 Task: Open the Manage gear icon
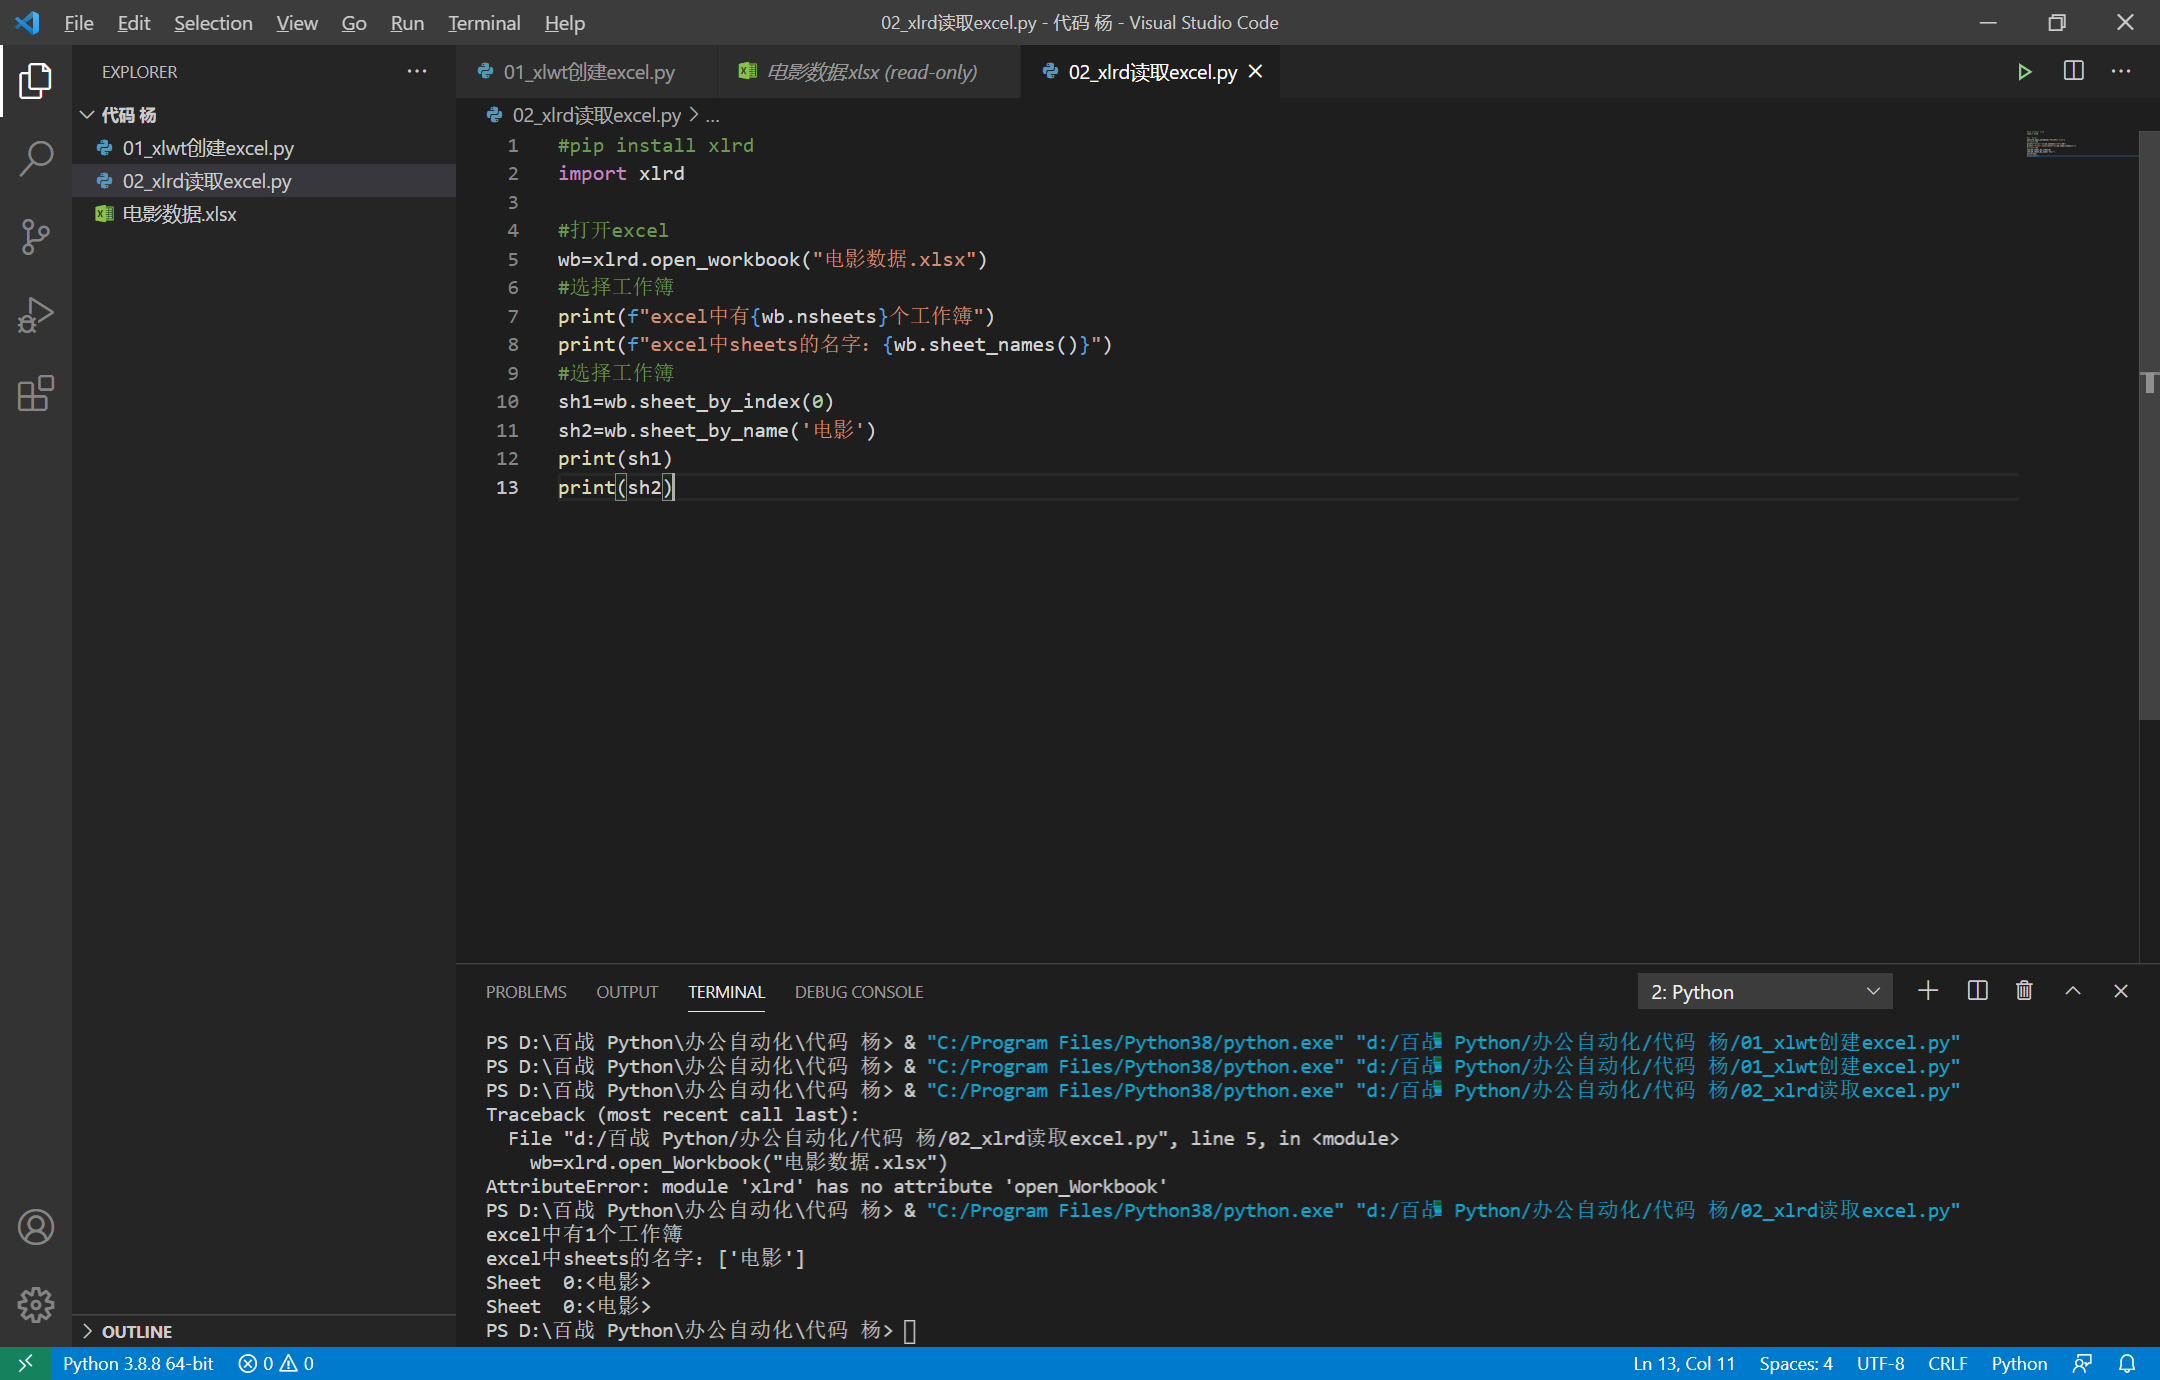coord(36,1305)
